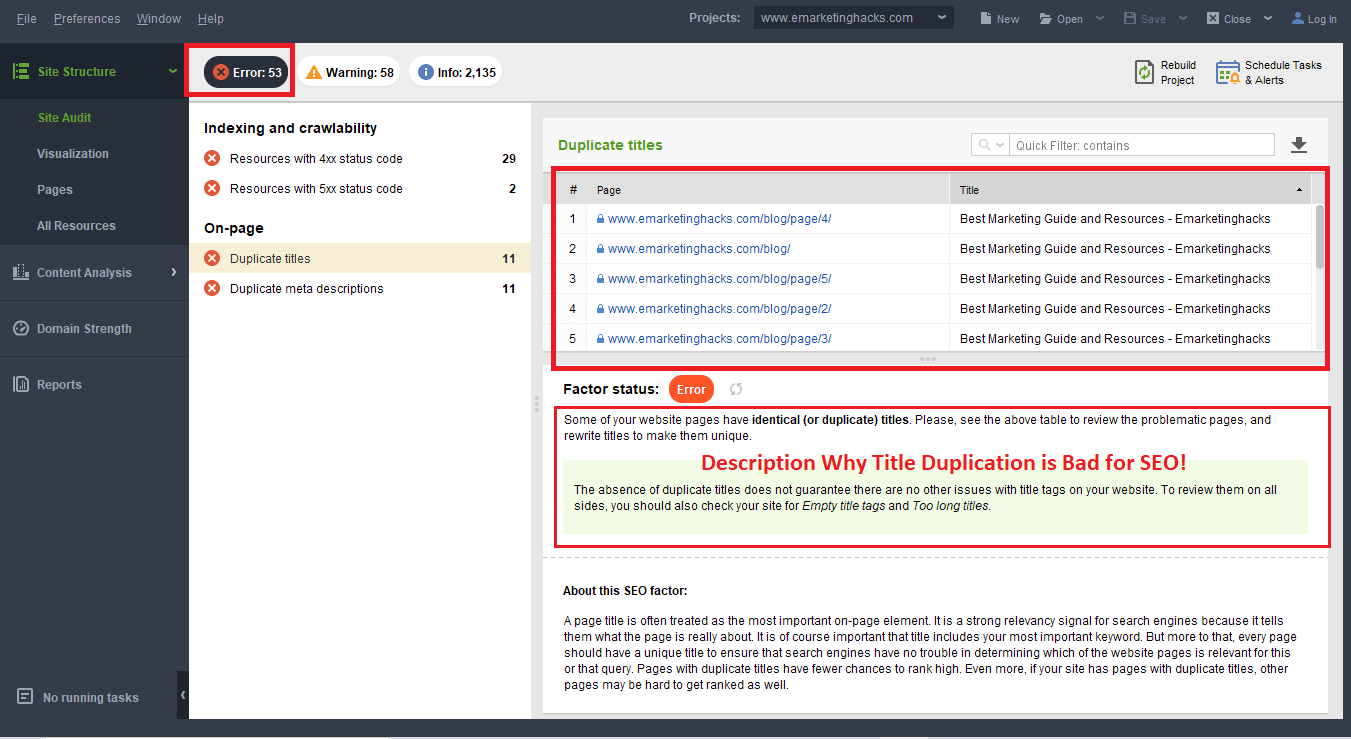Expand the arrow next to Close
Viewport: 1351px width, 739px height.
tap(1268, 18)
